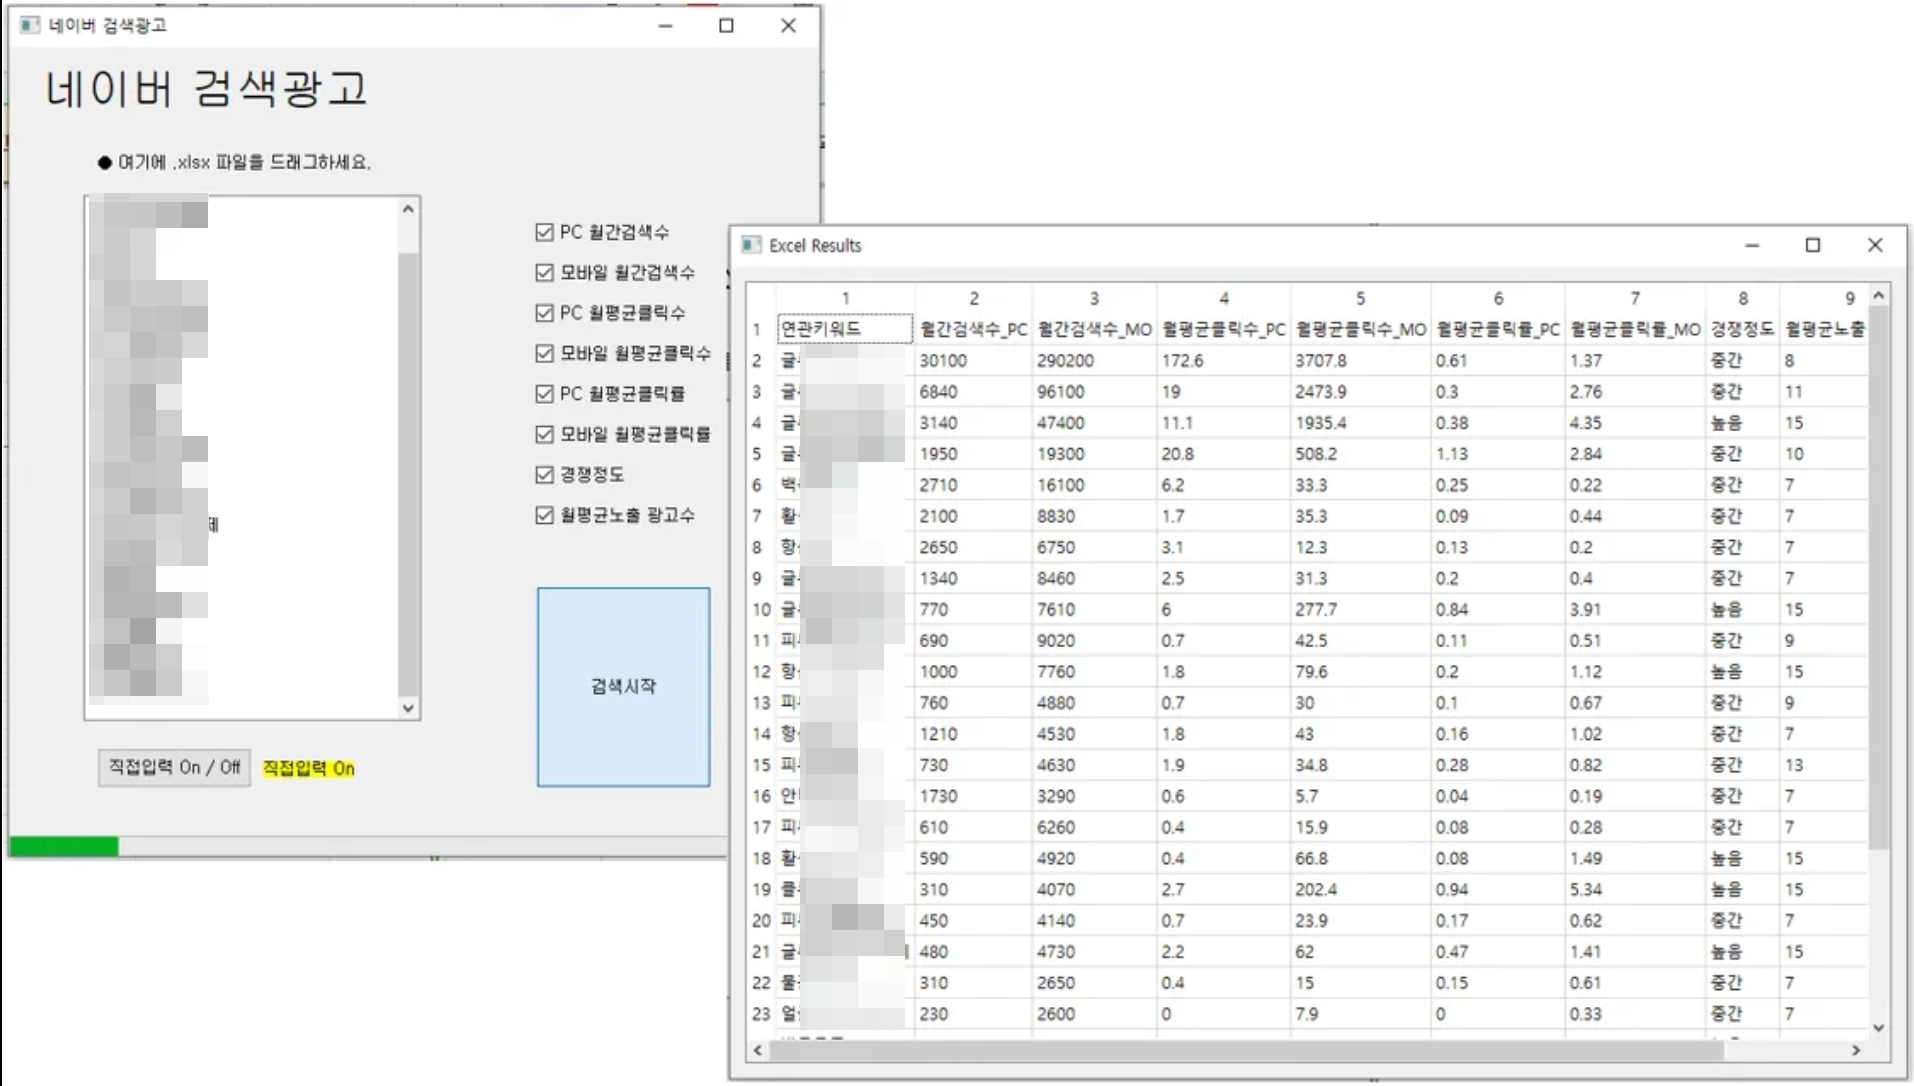
Task: Maximize the Excel Results window
Action: pyautogui.click(x=1813, y=246)
